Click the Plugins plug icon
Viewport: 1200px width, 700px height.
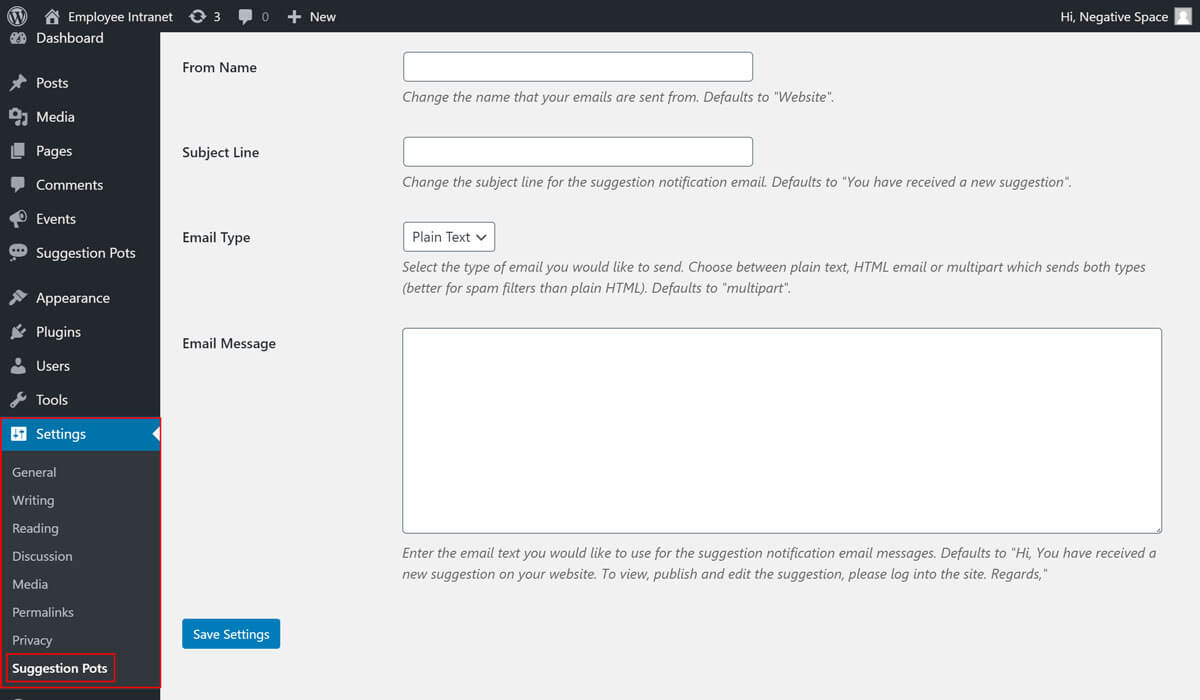coord(18,332)
